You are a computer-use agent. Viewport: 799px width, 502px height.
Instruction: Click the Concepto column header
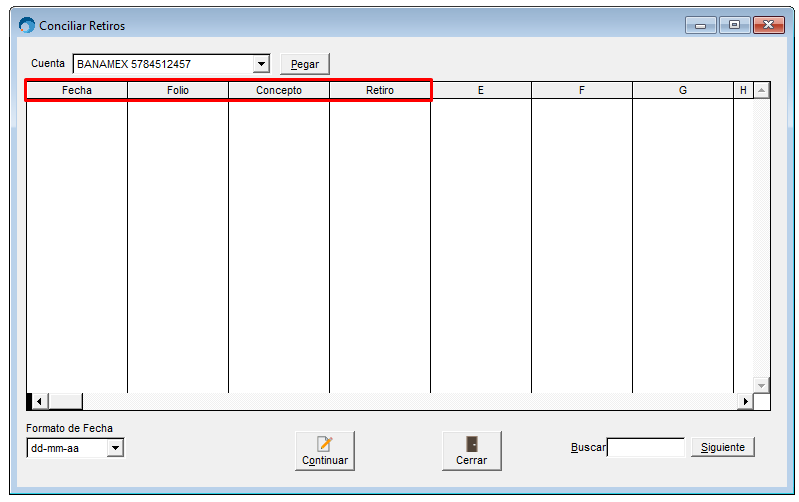click(279, 90)
